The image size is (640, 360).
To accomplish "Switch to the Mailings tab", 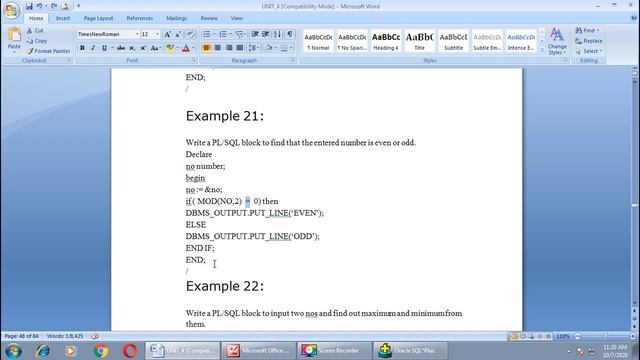I will pos(177,18).
